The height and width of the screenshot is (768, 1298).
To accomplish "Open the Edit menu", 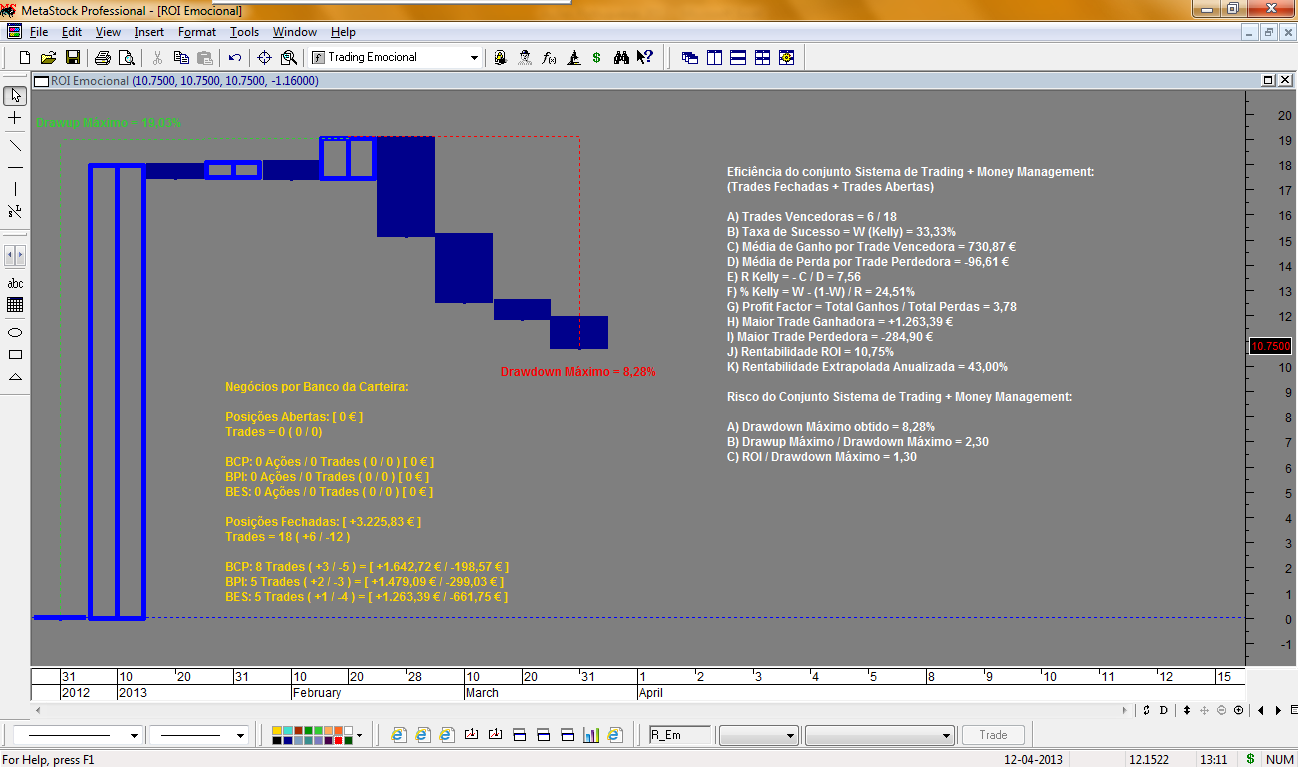I will tap(72, 32).
